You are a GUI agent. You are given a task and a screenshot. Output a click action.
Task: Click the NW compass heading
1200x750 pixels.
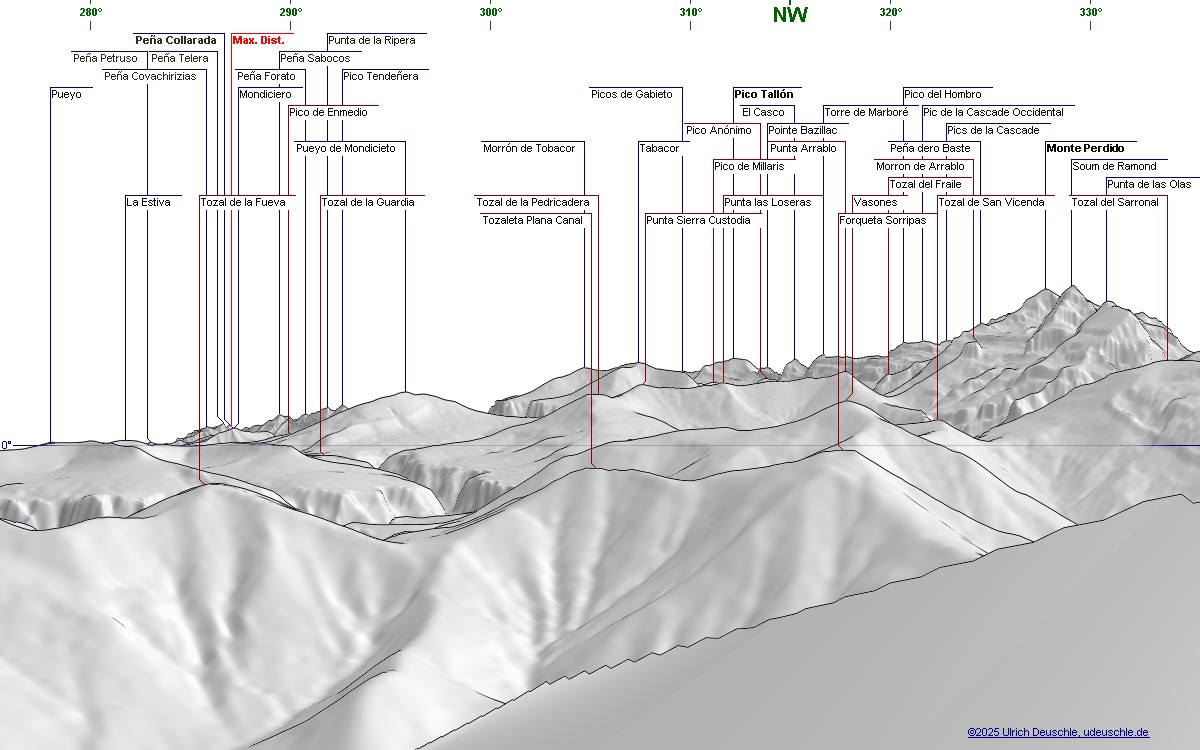(790, 15)
